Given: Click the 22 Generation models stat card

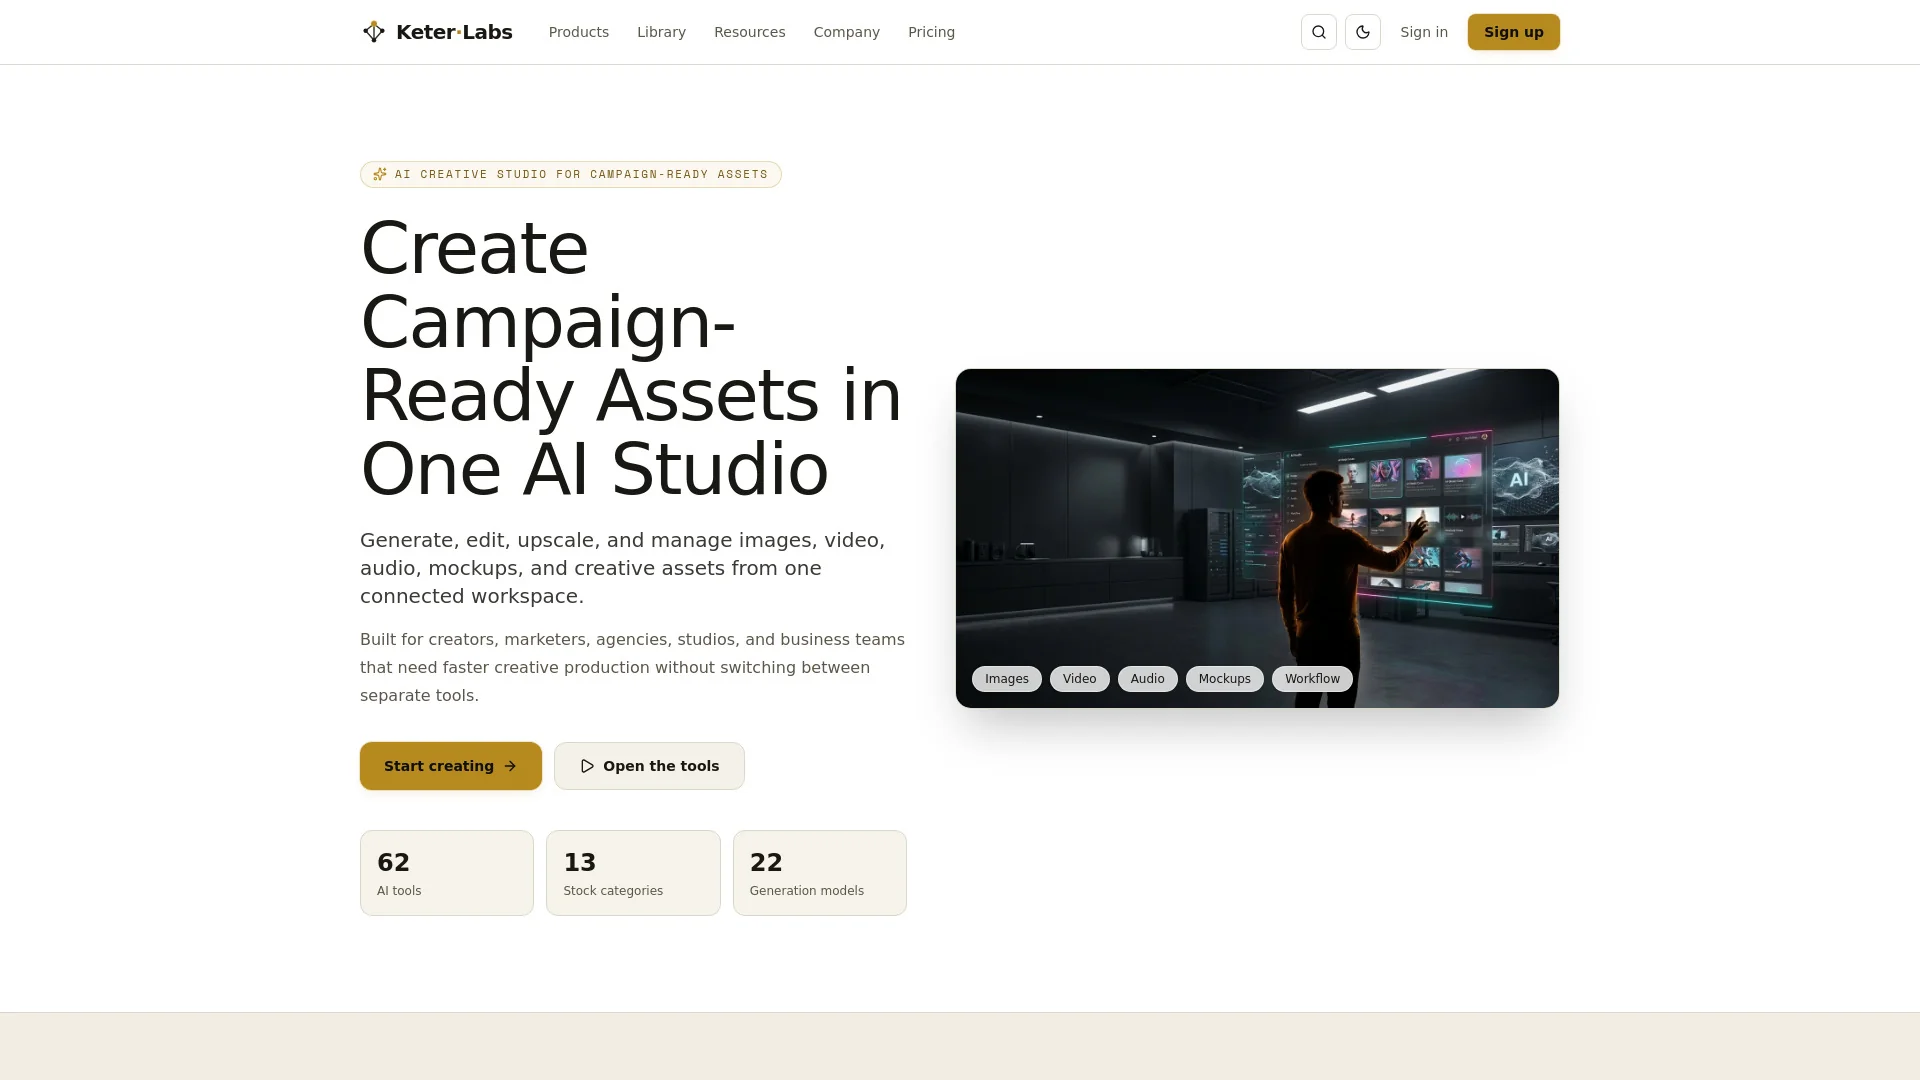Looking at the screenshot, I should point(820,873).
